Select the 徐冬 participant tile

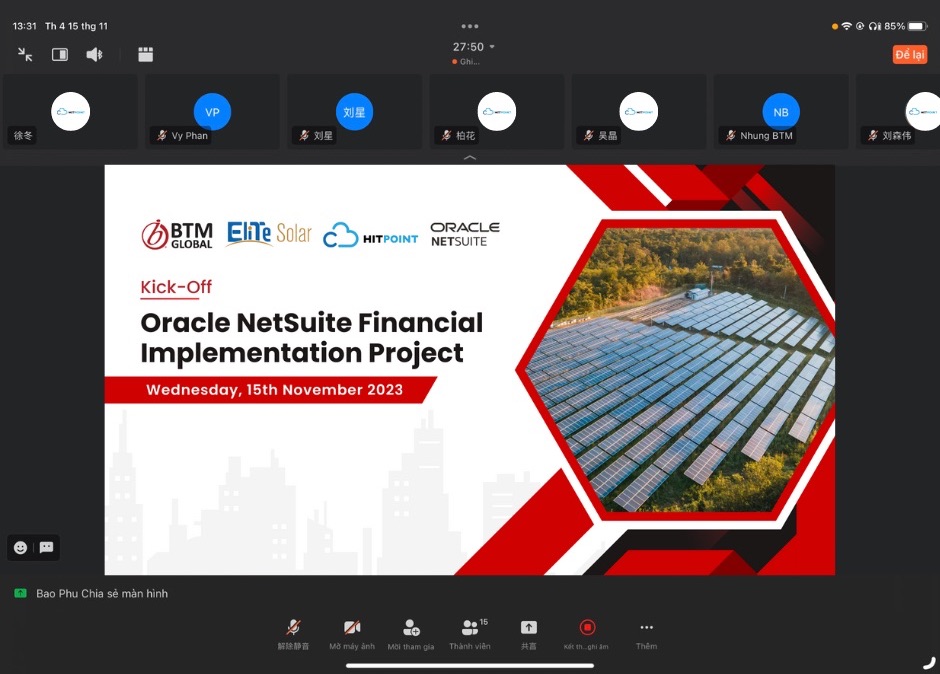click(x=71, y=112)
